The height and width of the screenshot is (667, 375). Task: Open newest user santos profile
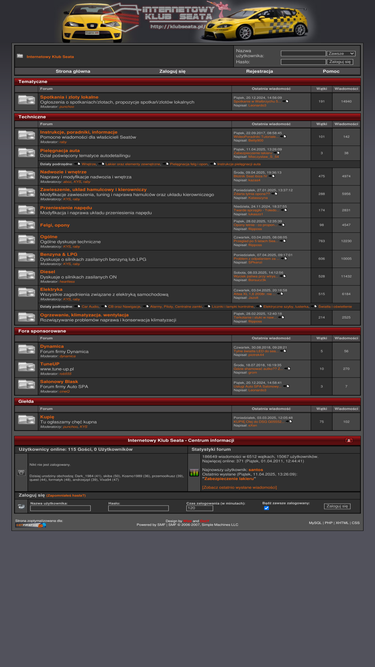pos(256,470)
